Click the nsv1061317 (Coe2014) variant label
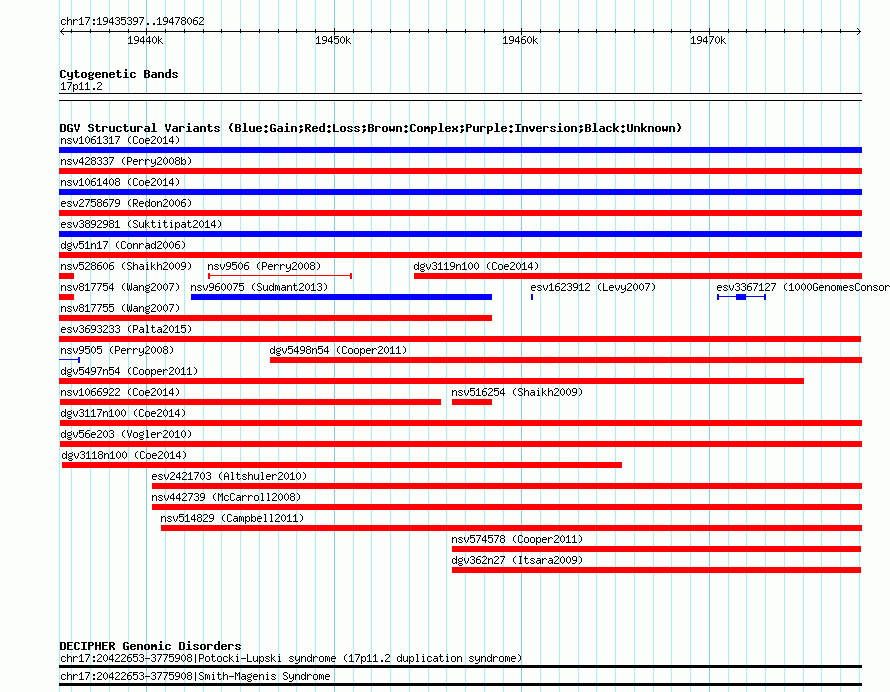The width and height of the screenshot is (890, 692). [x=120, y=140]
